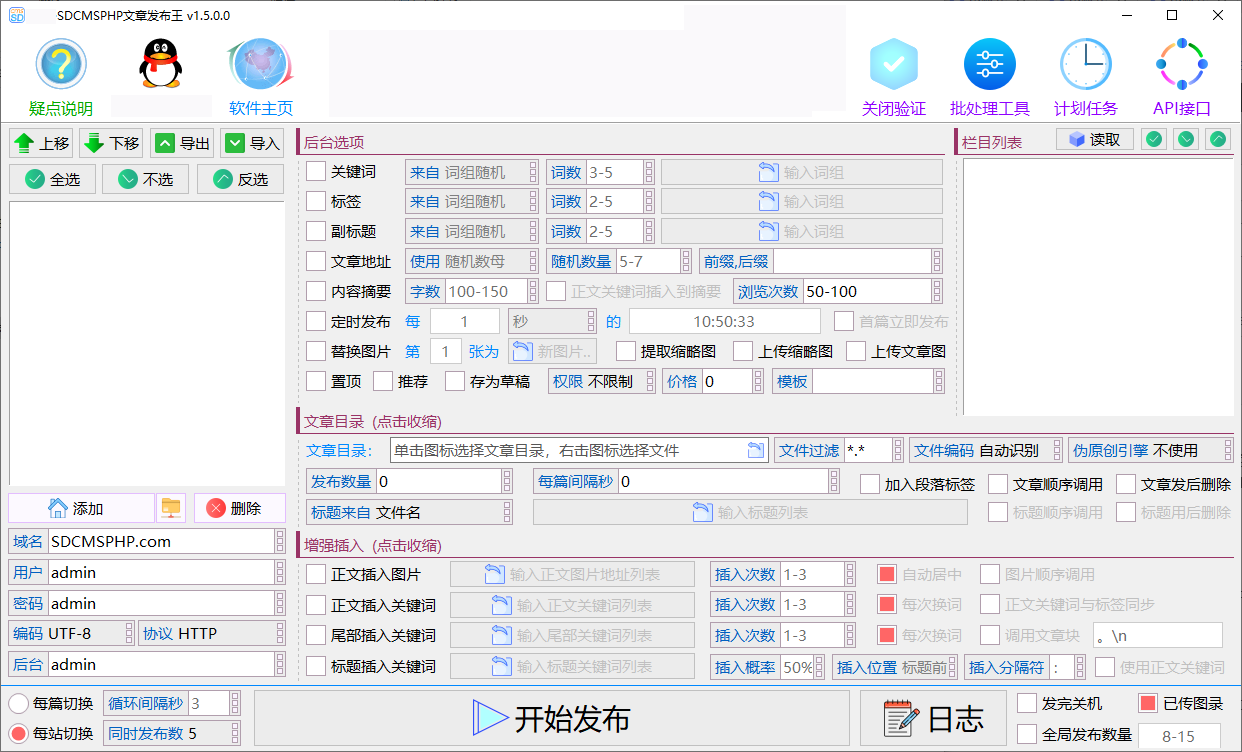Click 输入标题关键词列表 button

(x=572, y=667)
